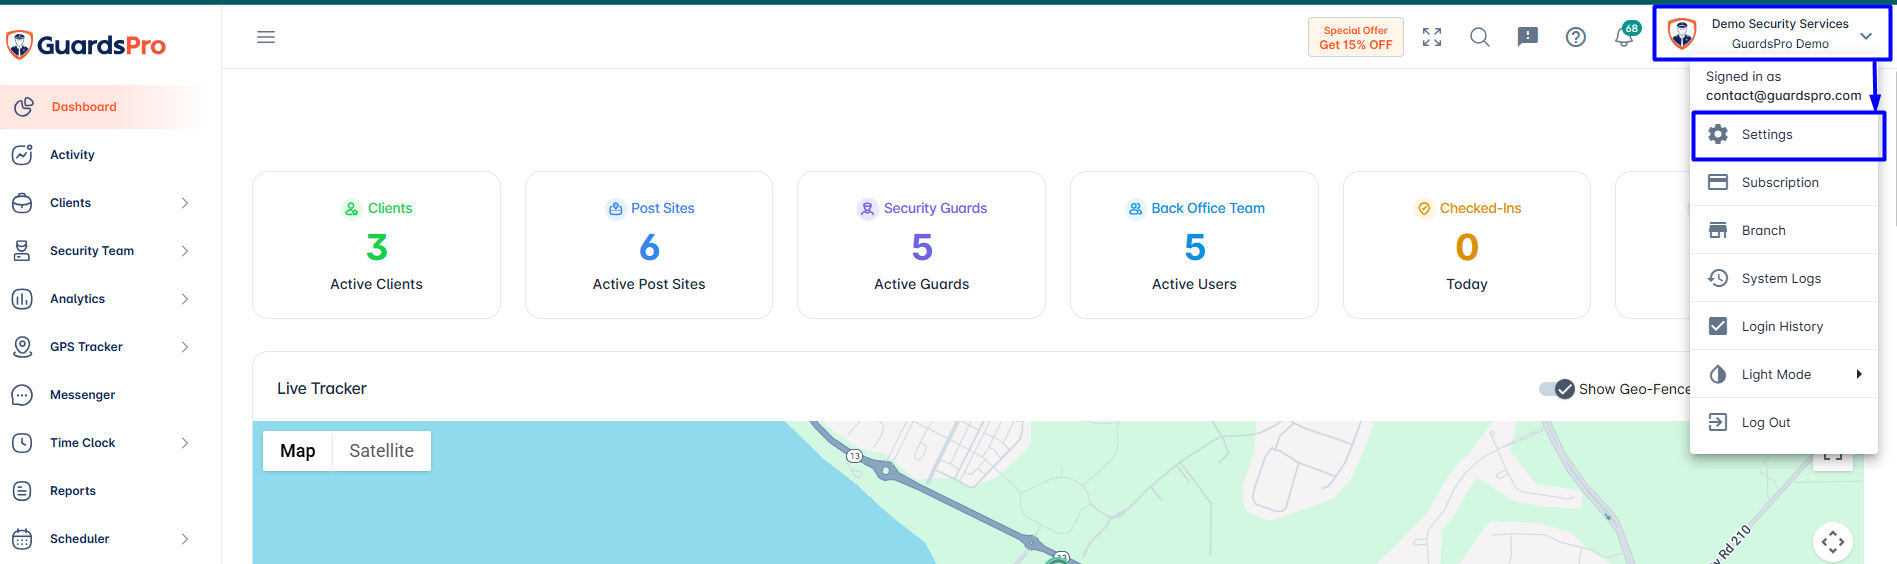Click the map pan control icon

(1833, 542)
